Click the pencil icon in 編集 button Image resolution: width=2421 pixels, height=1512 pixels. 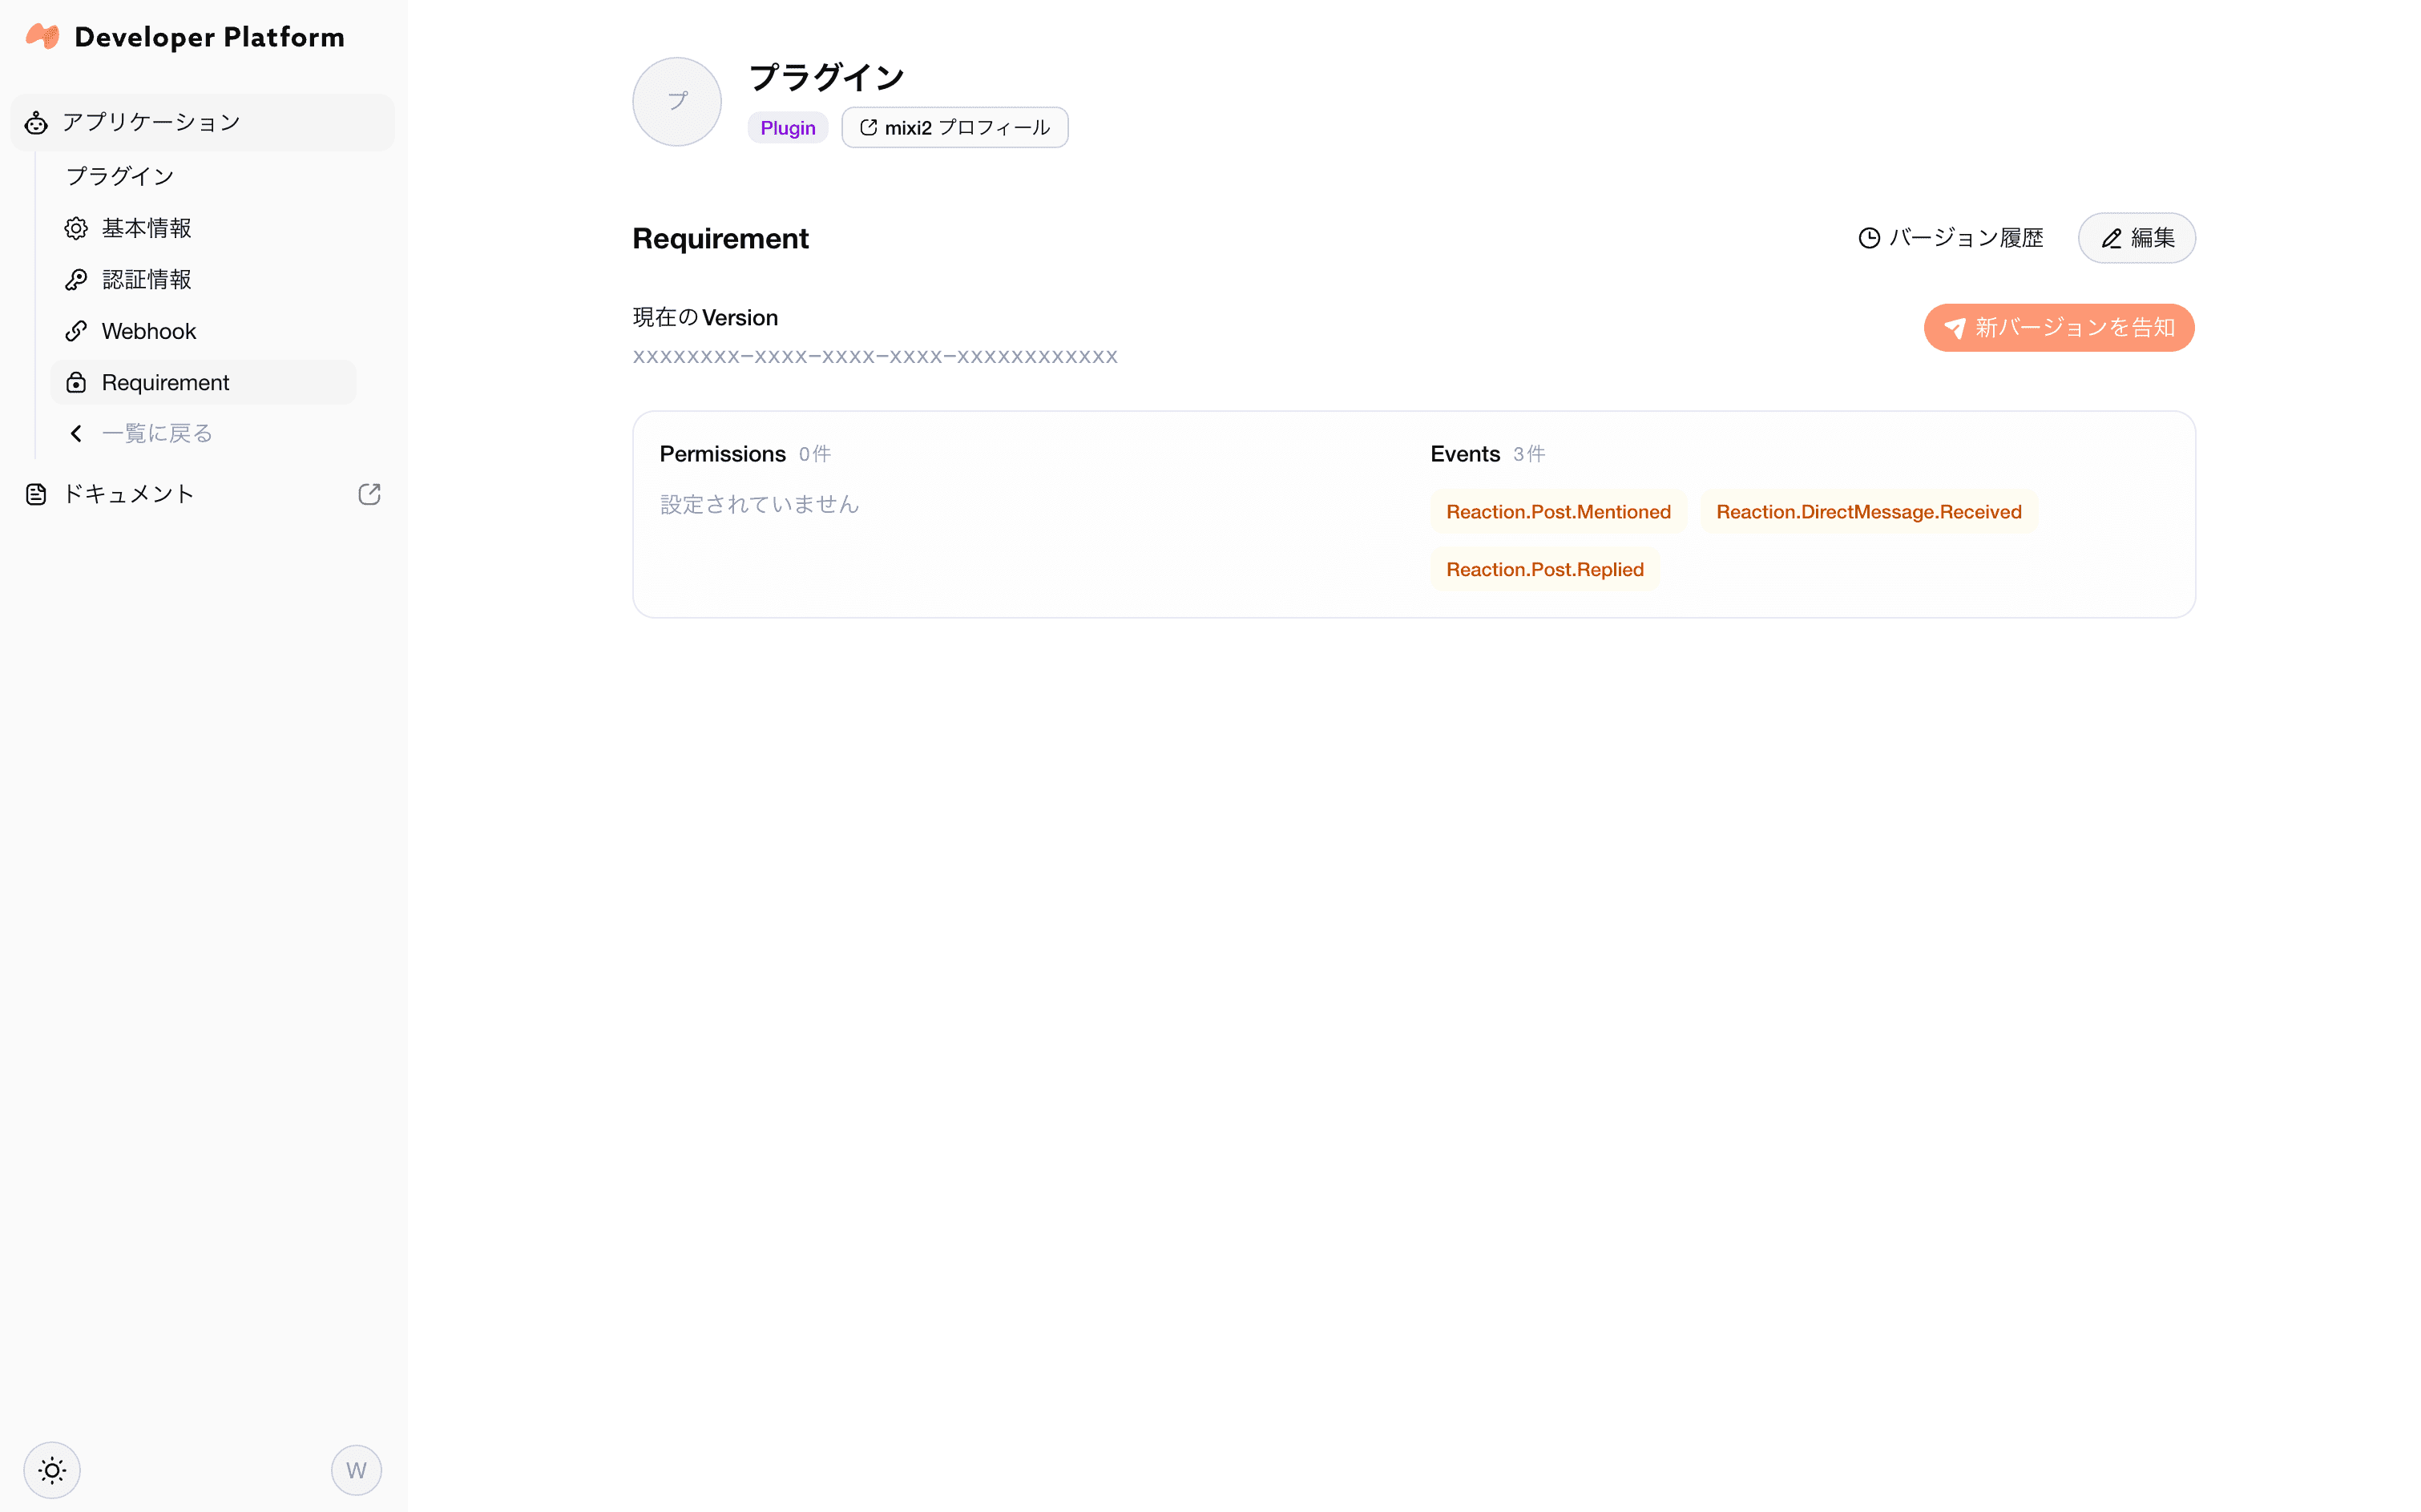[x=2111, y=238]
